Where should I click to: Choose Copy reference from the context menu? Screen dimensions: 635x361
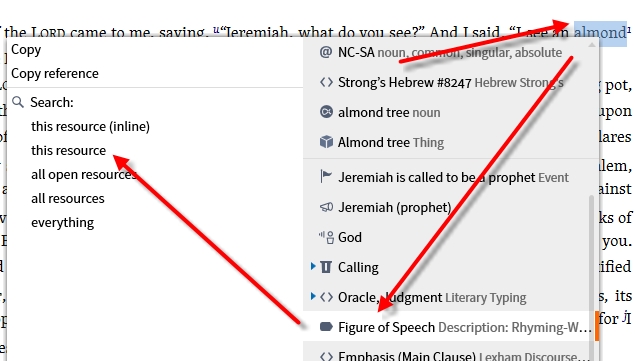55,73
